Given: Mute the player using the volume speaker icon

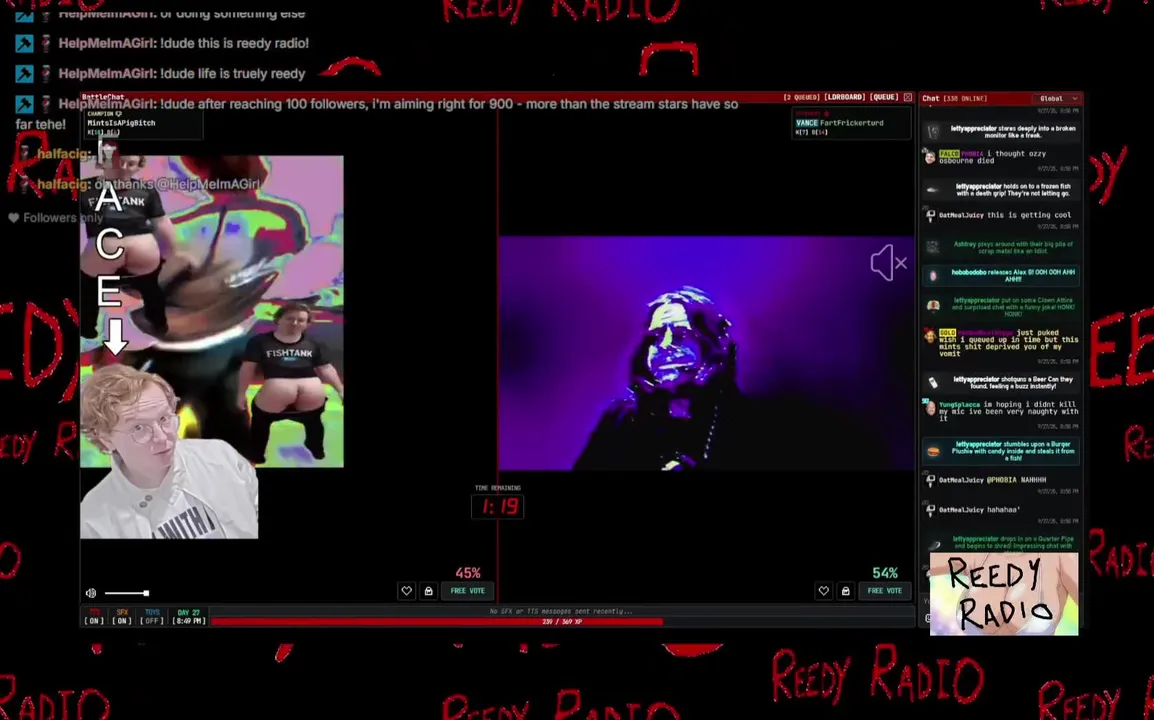Looking at the screenshot, I should coord(91,593).
